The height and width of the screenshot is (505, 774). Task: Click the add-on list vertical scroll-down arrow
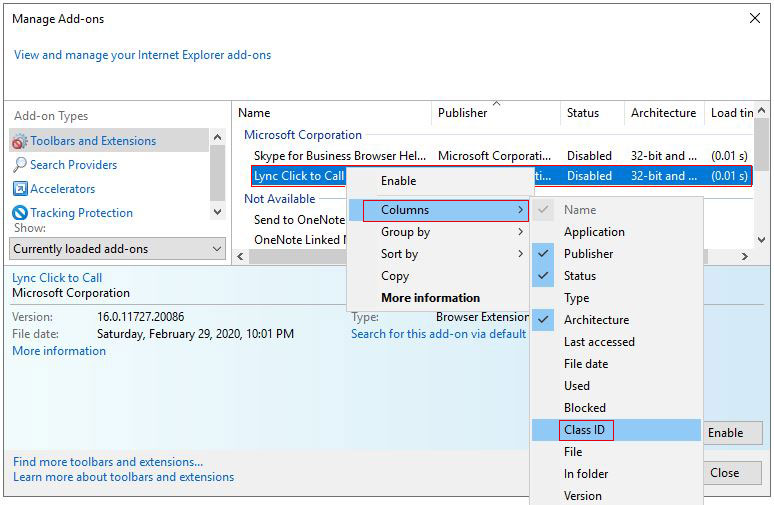[x=761, y=239]
